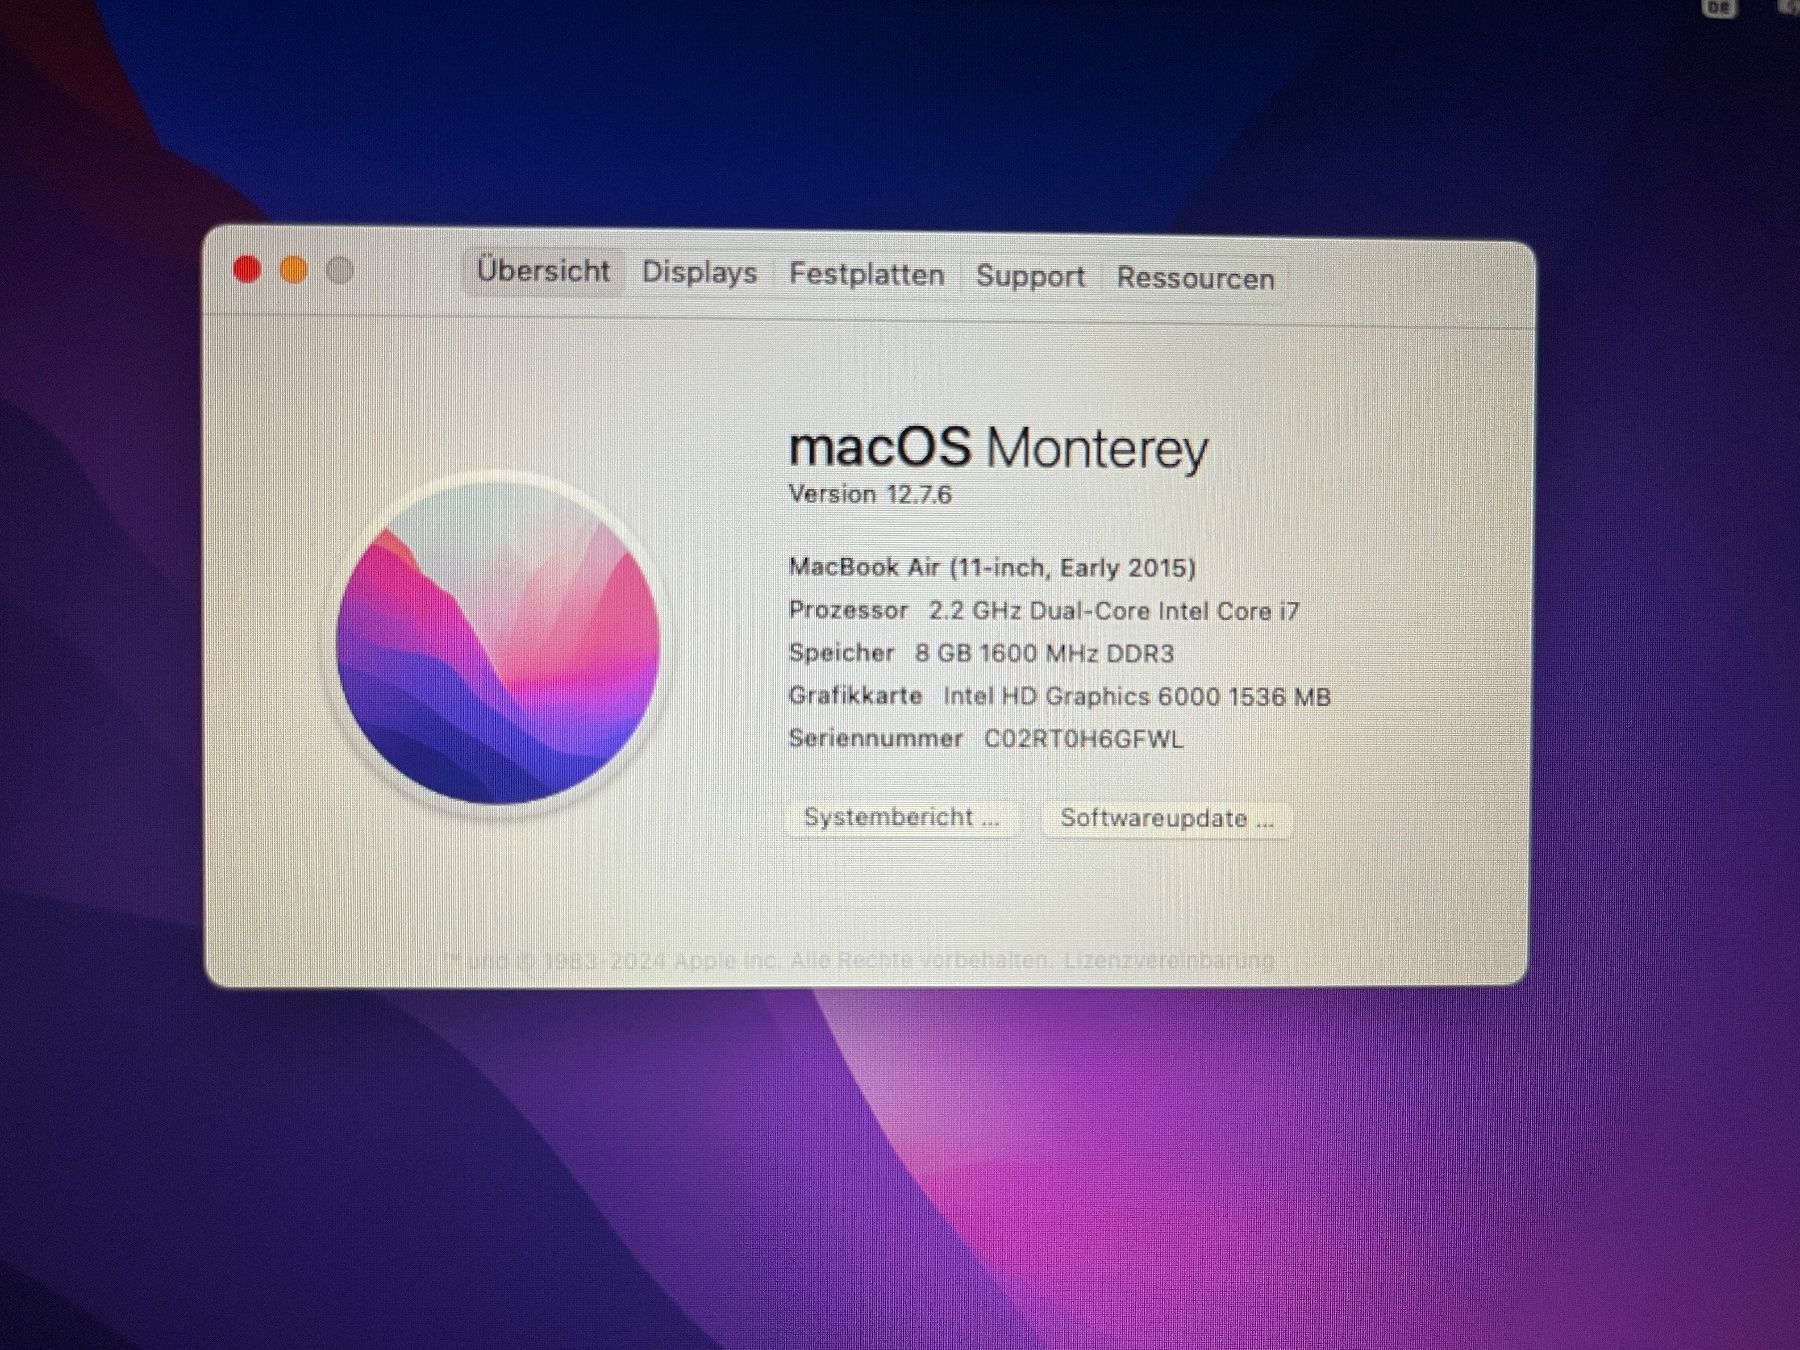Open the Displays tab
Screen dimensions: 1800x1350
tap(699, 273)
